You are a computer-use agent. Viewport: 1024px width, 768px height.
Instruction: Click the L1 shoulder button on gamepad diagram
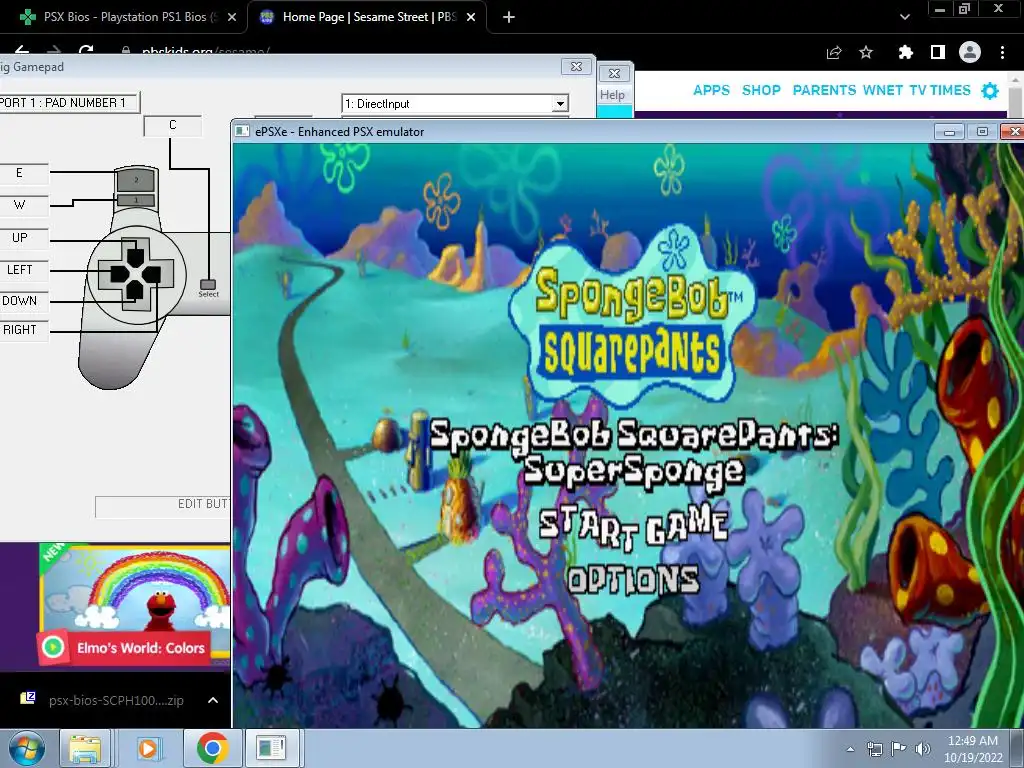click(x=136, y=200)
